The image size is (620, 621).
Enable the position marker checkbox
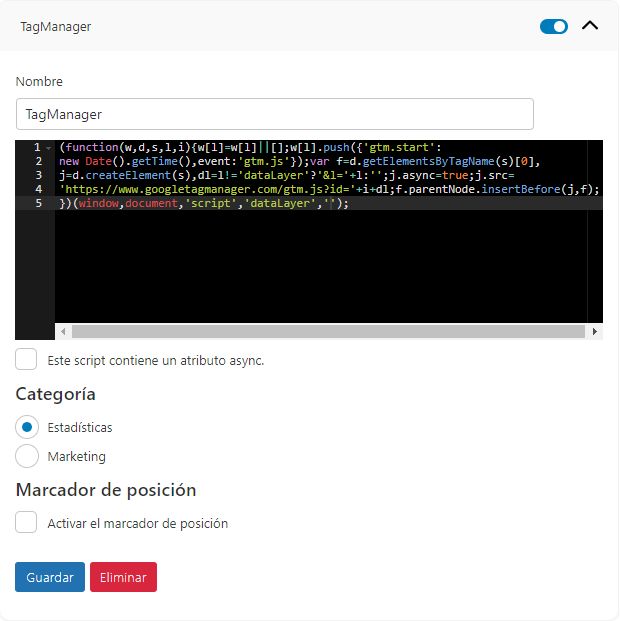click(26, 522)
